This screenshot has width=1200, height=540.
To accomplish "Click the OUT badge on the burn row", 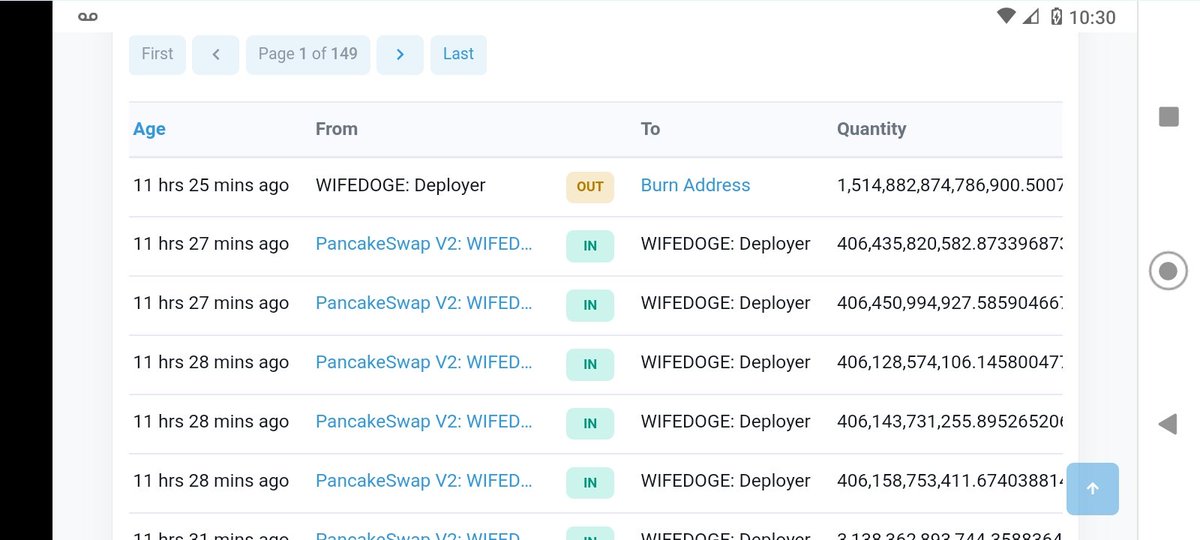I will (x=590, y=186).
